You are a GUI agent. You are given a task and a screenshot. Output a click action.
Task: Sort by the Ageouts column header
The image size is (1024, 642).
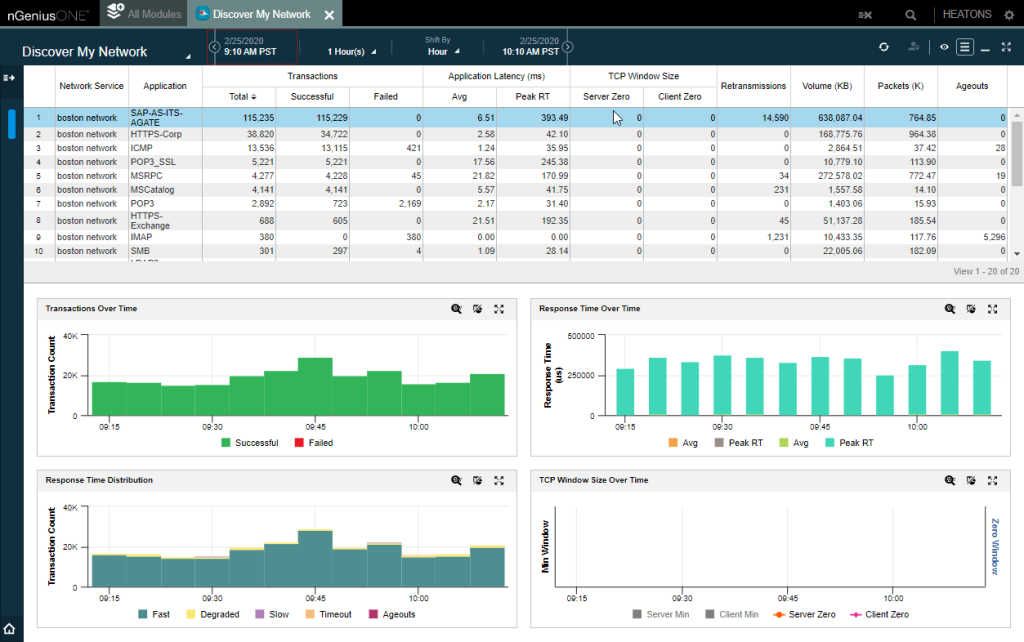click(x=972, y=86)
